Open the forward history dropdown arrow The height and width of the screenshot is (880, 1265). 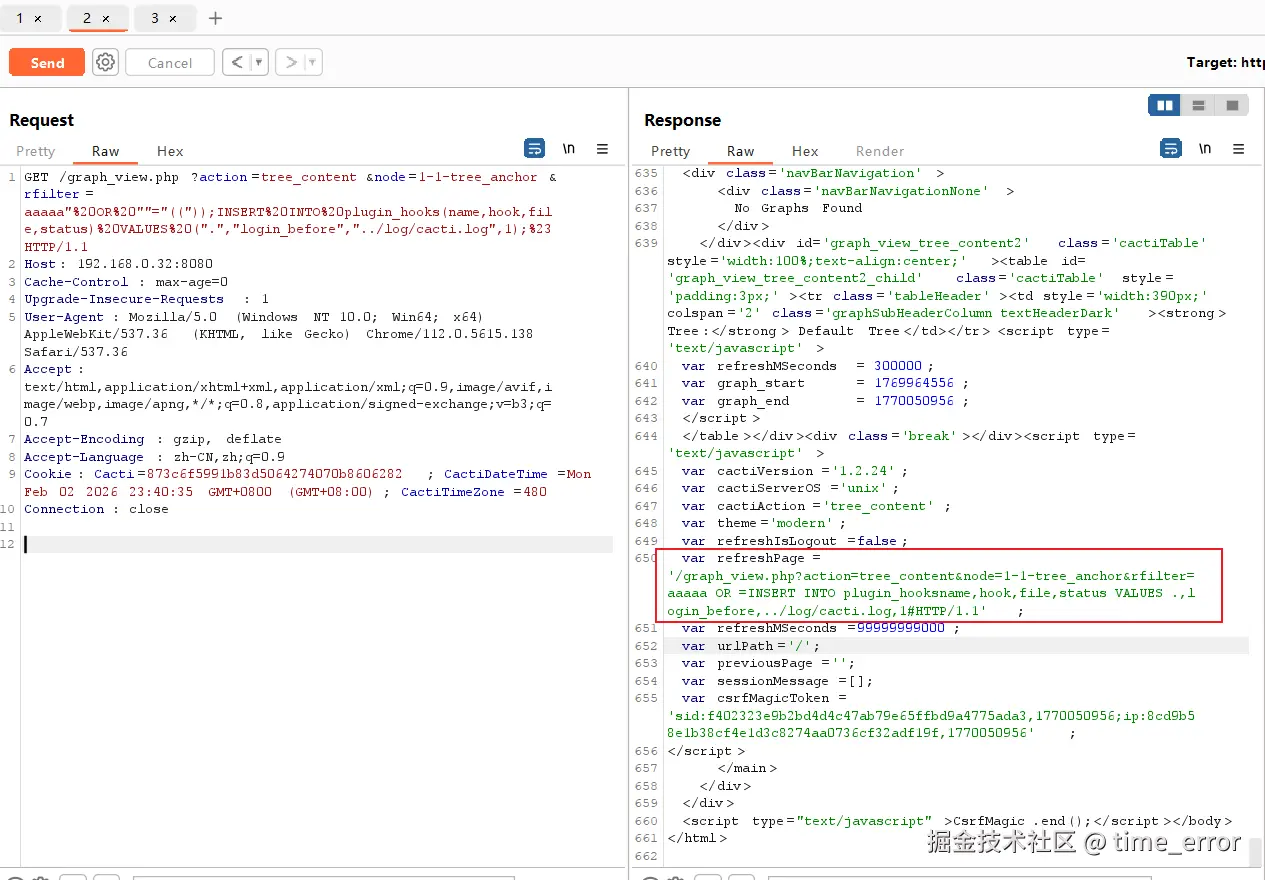[x=313, y=62]
